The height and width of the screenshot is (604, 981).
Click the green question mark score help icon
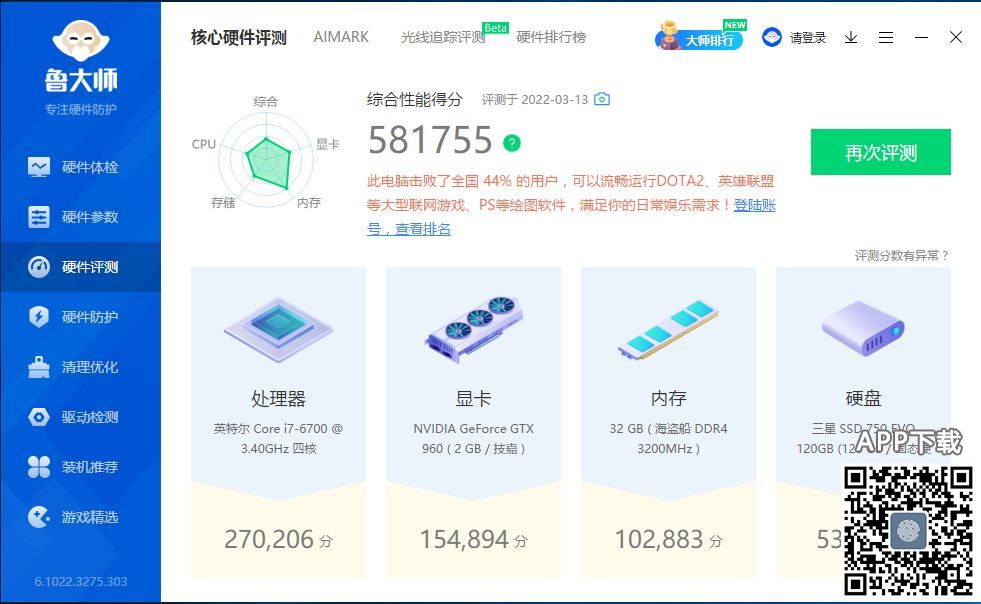click(x=512, y=143)
